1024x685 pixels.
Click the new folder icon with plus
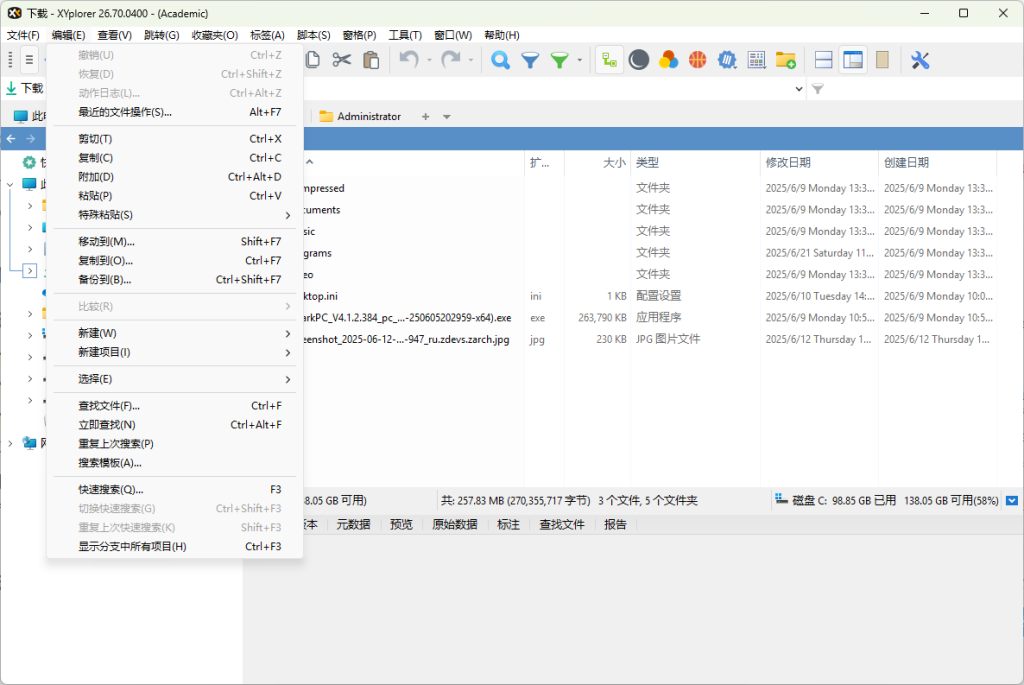(785, 60)
